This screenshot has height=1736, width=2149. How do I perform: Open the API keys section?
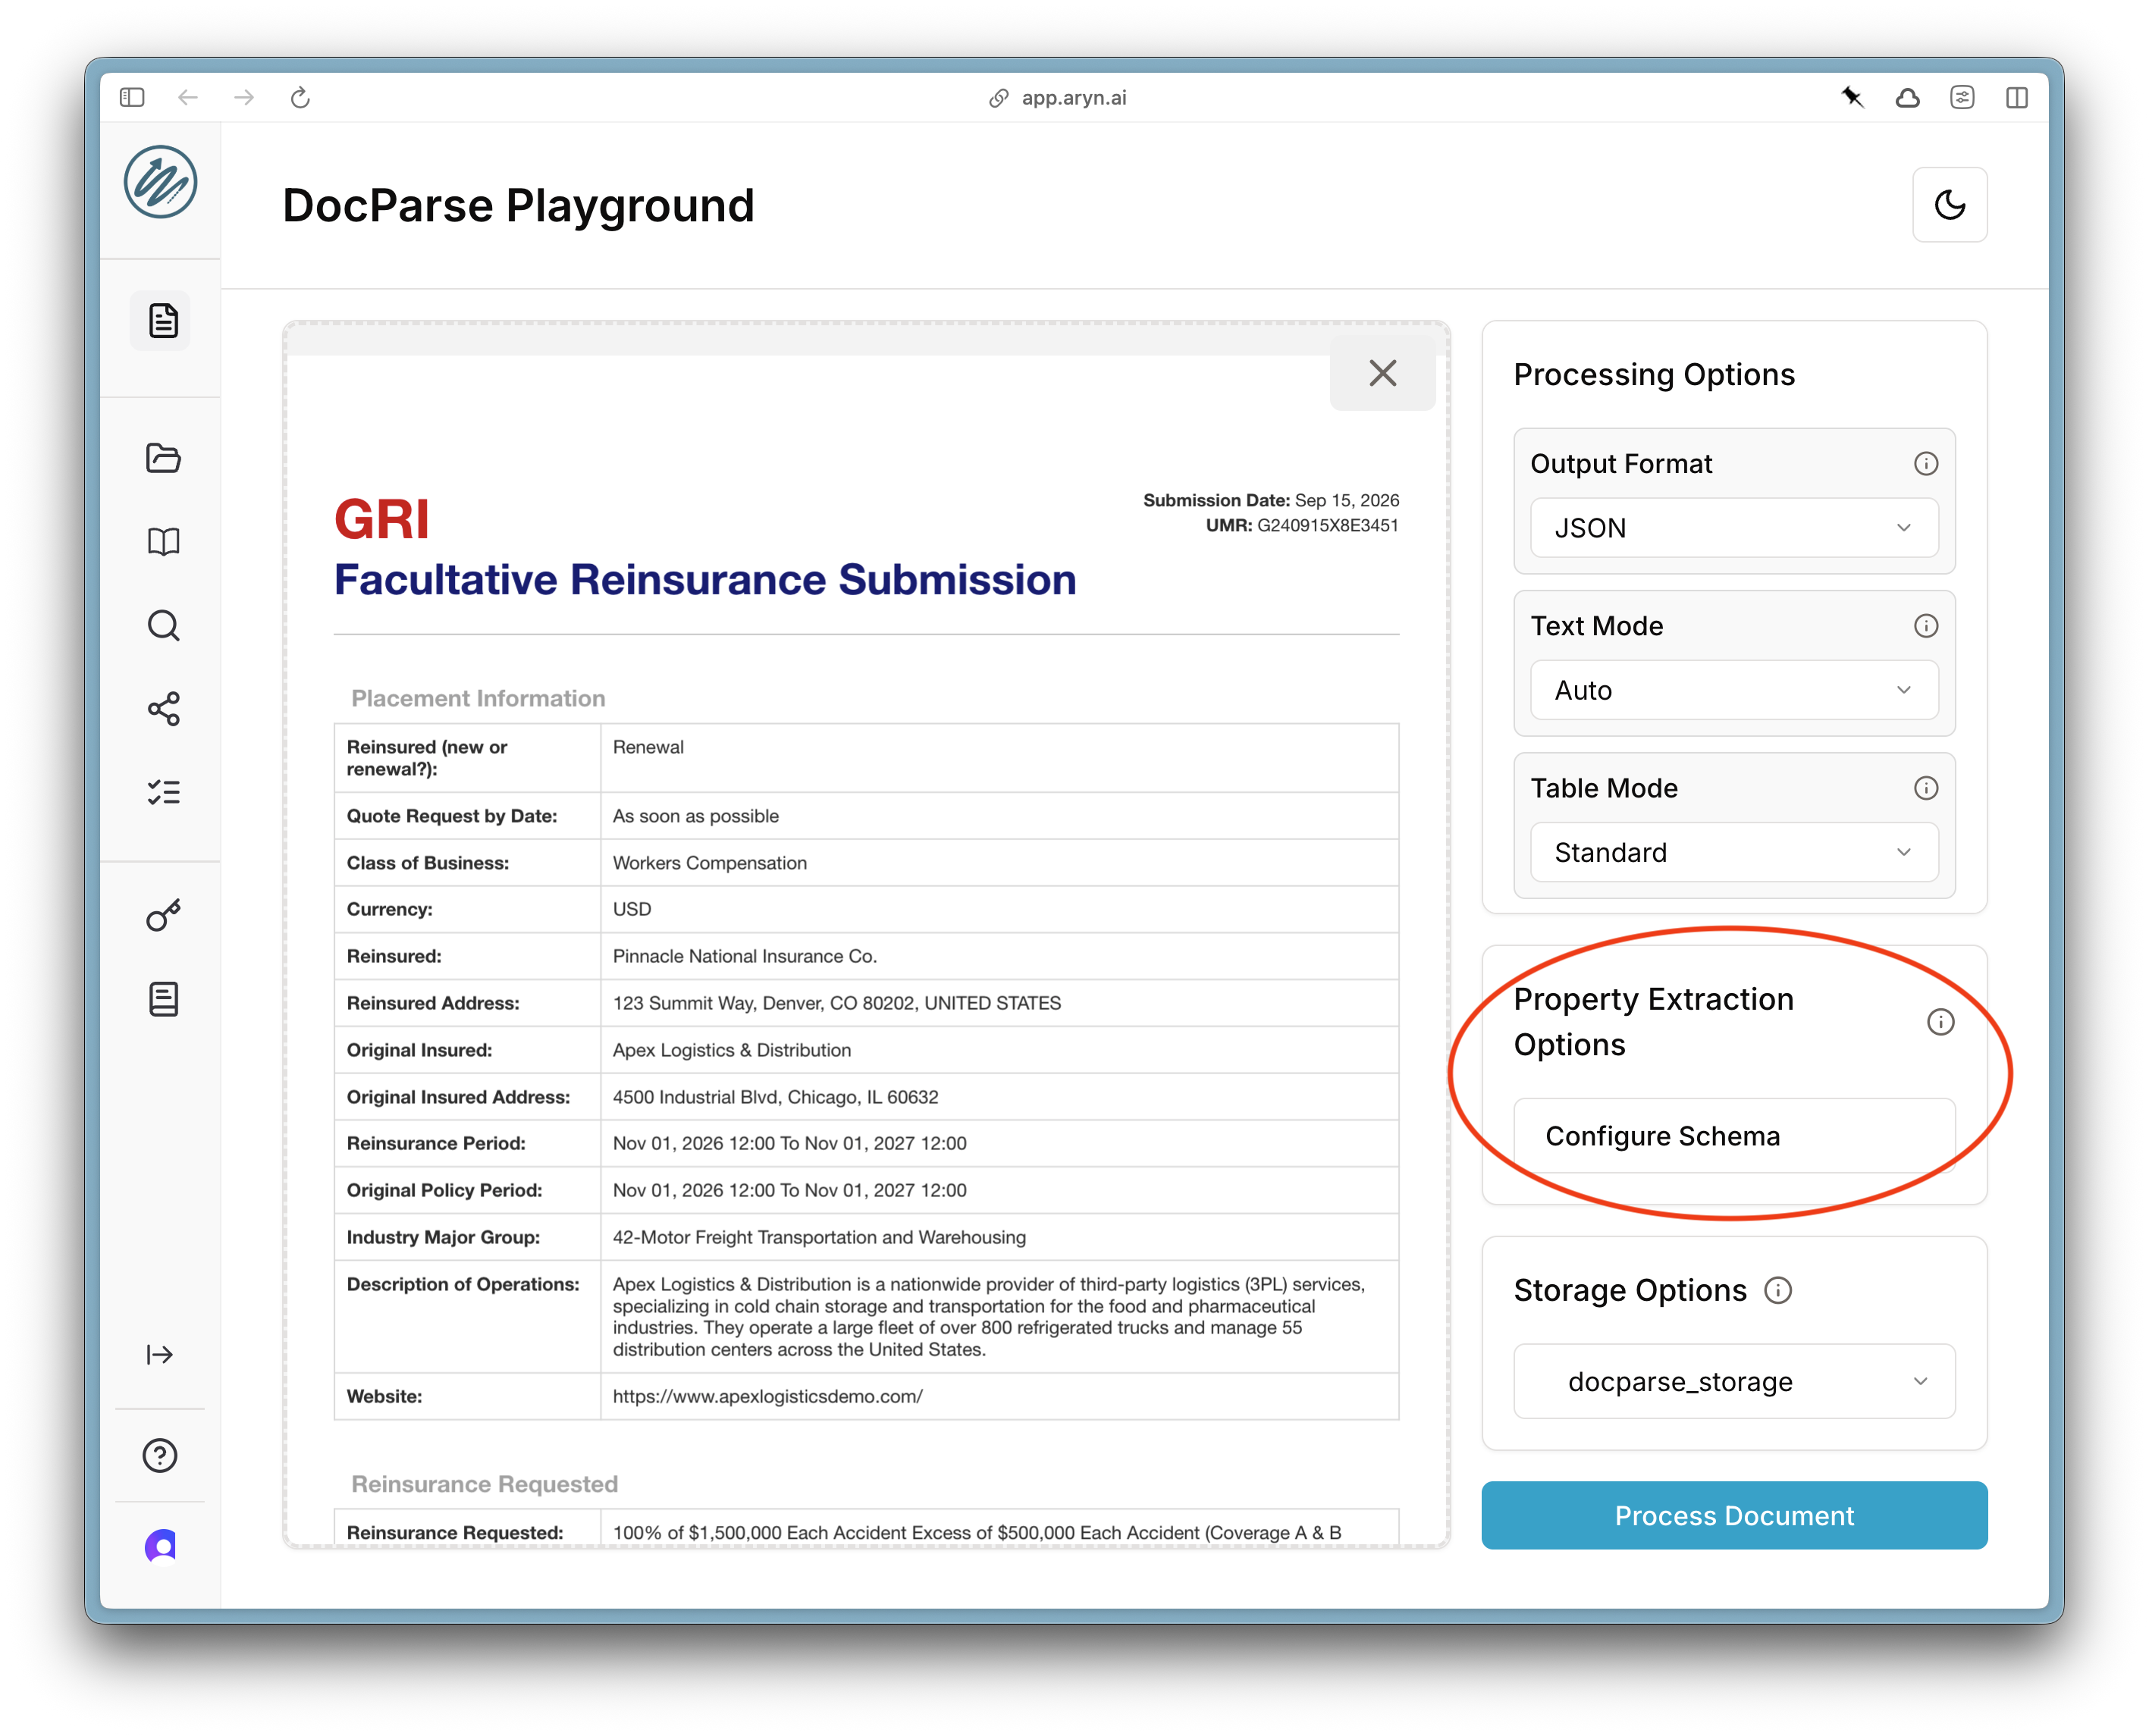(x=162, y=914)
